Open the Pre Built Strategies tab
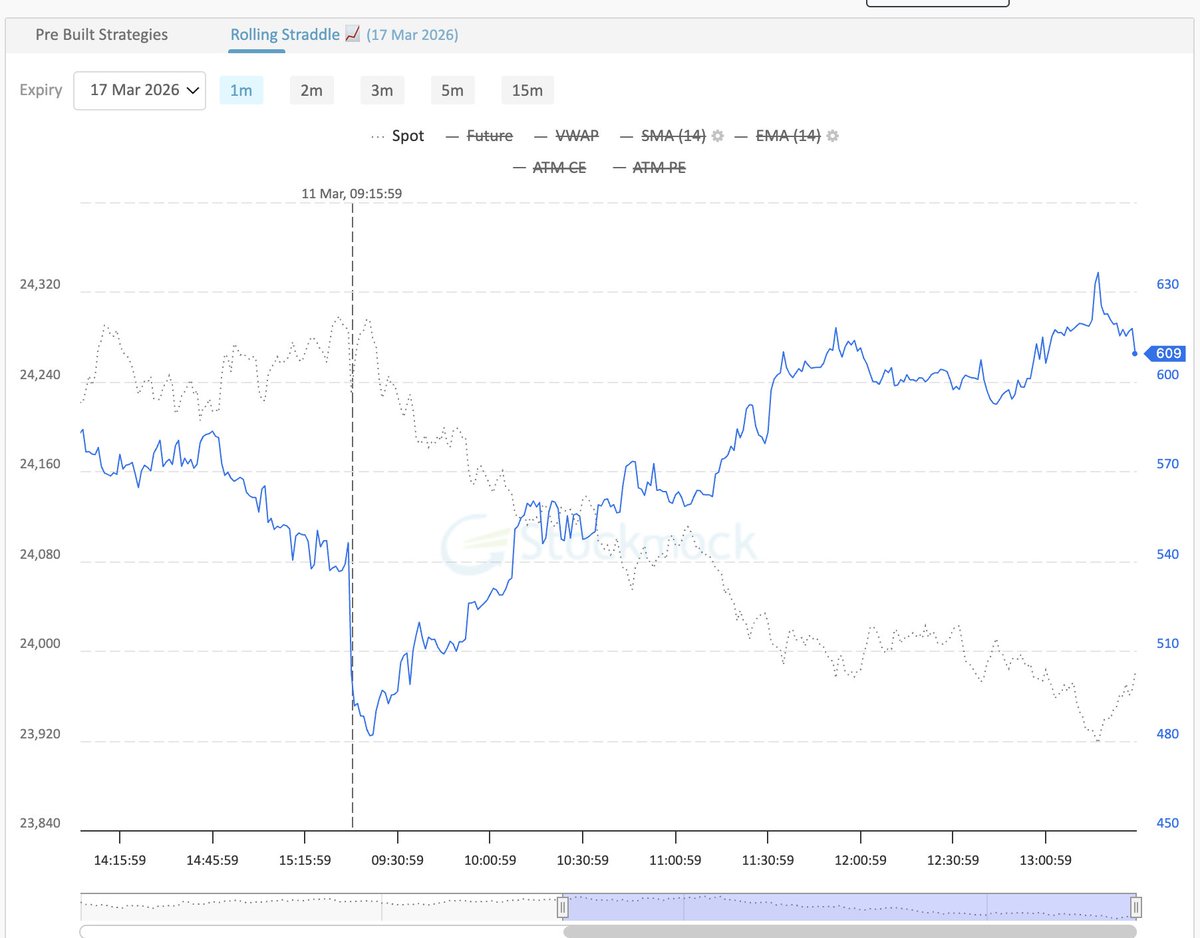The height and width of the screenshot is (938, 1200). click(x=102, y=34)
